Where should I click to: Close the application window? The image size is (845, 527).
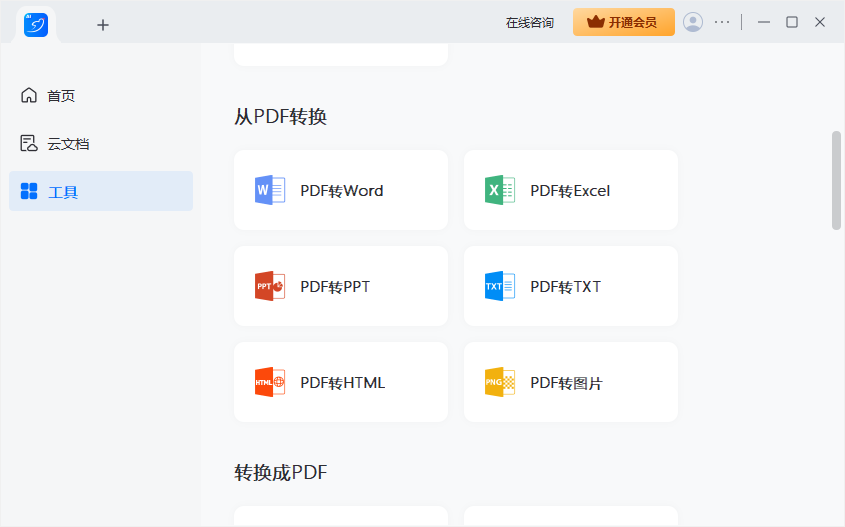pyautogui.click(x=820, y=22)
